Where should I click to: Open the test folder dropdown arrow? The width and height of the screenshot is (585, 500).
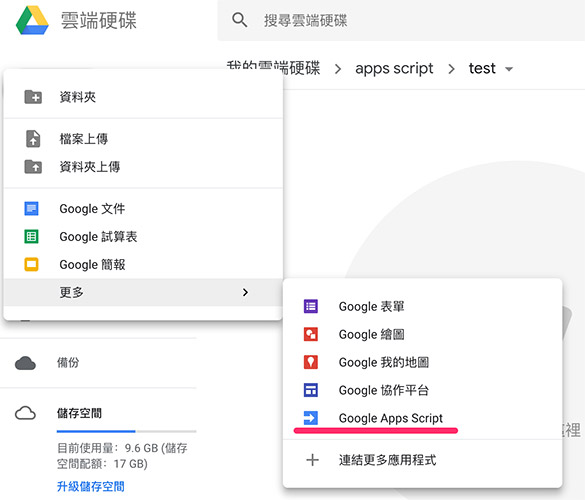pos(509,69)
